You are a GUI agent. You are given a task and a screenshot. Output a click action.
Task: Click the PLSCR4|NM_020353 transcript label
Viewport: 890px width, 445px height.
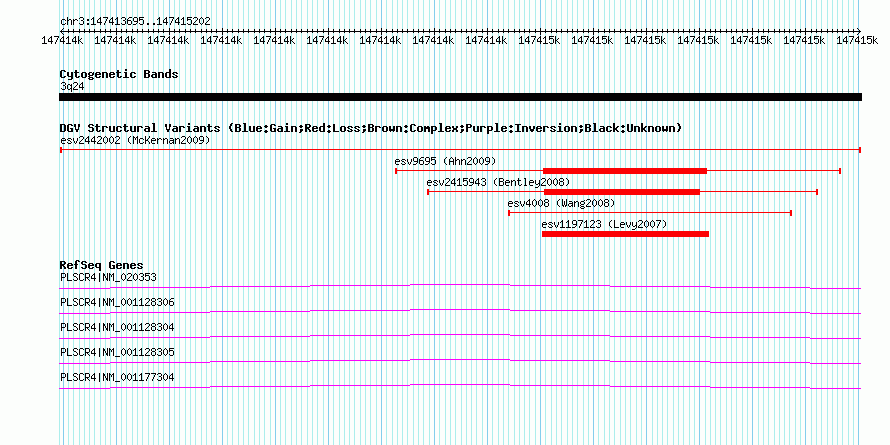pyautogui.click(x=108, y=277)
